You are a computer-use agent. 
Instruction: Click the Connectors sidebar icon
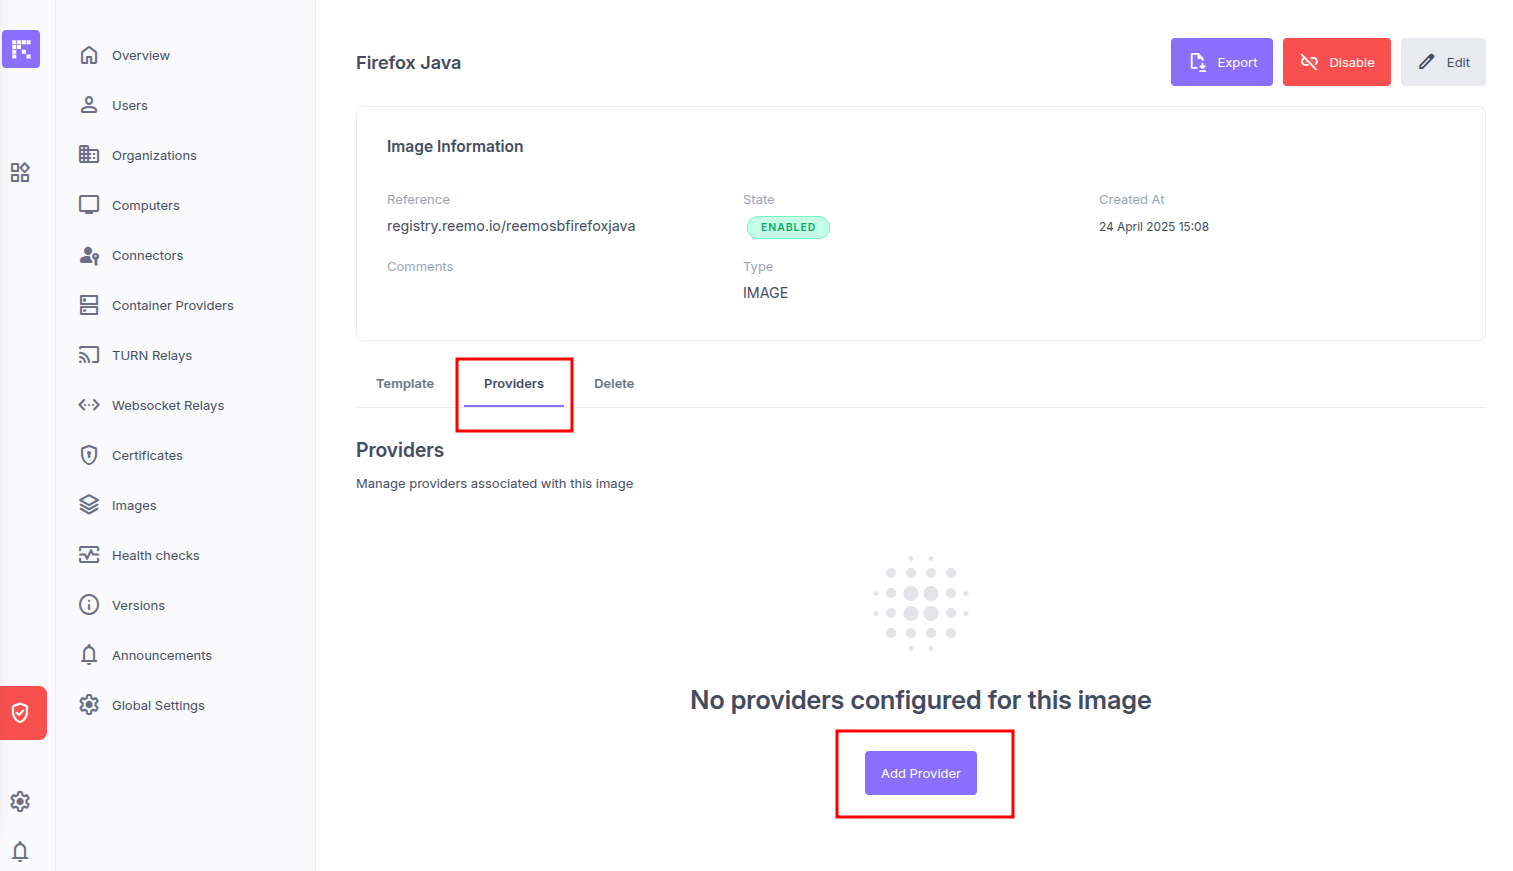pyautogui.click(x=89, y=255)
